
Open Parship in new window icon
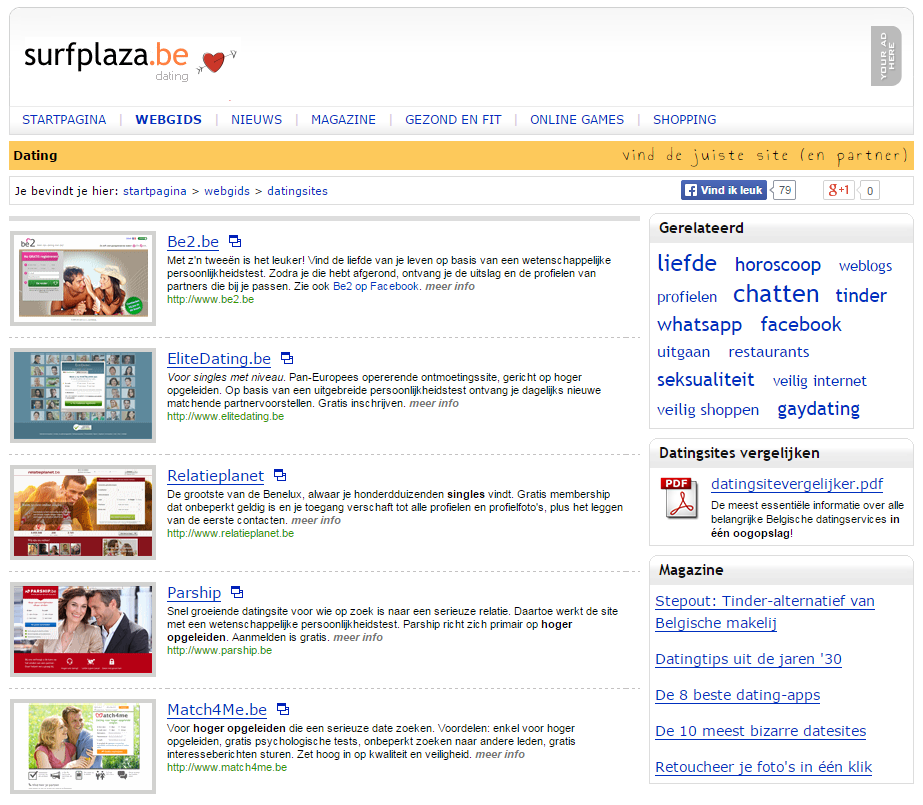coord(237,592)
